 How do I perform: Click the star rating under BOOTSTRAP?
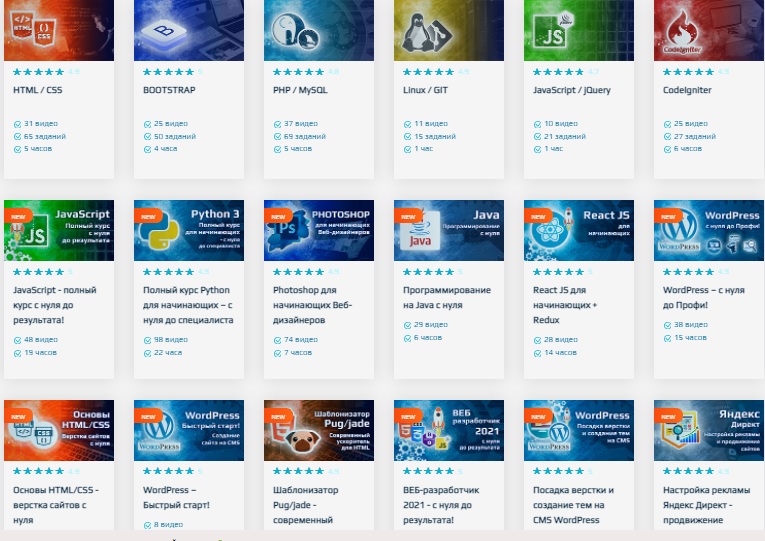[168, 72]
